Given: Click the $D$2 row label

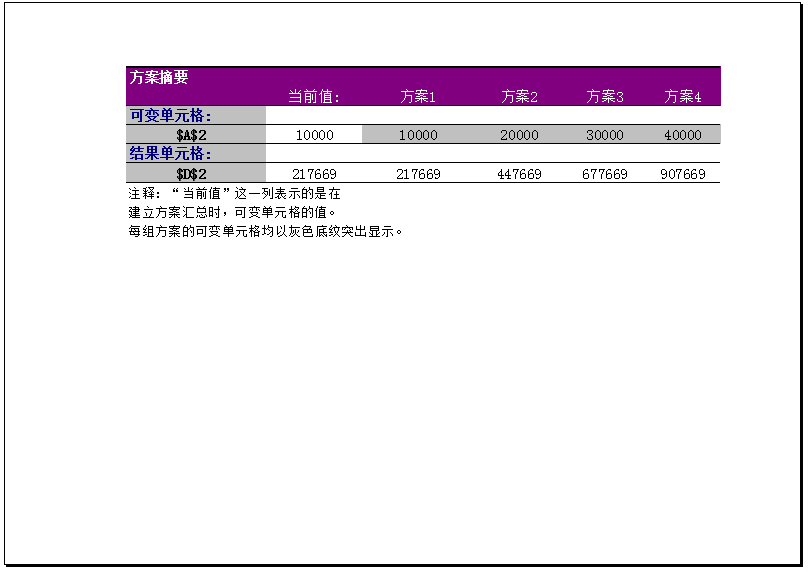Looking at the screenshot, I should (191, 174).
